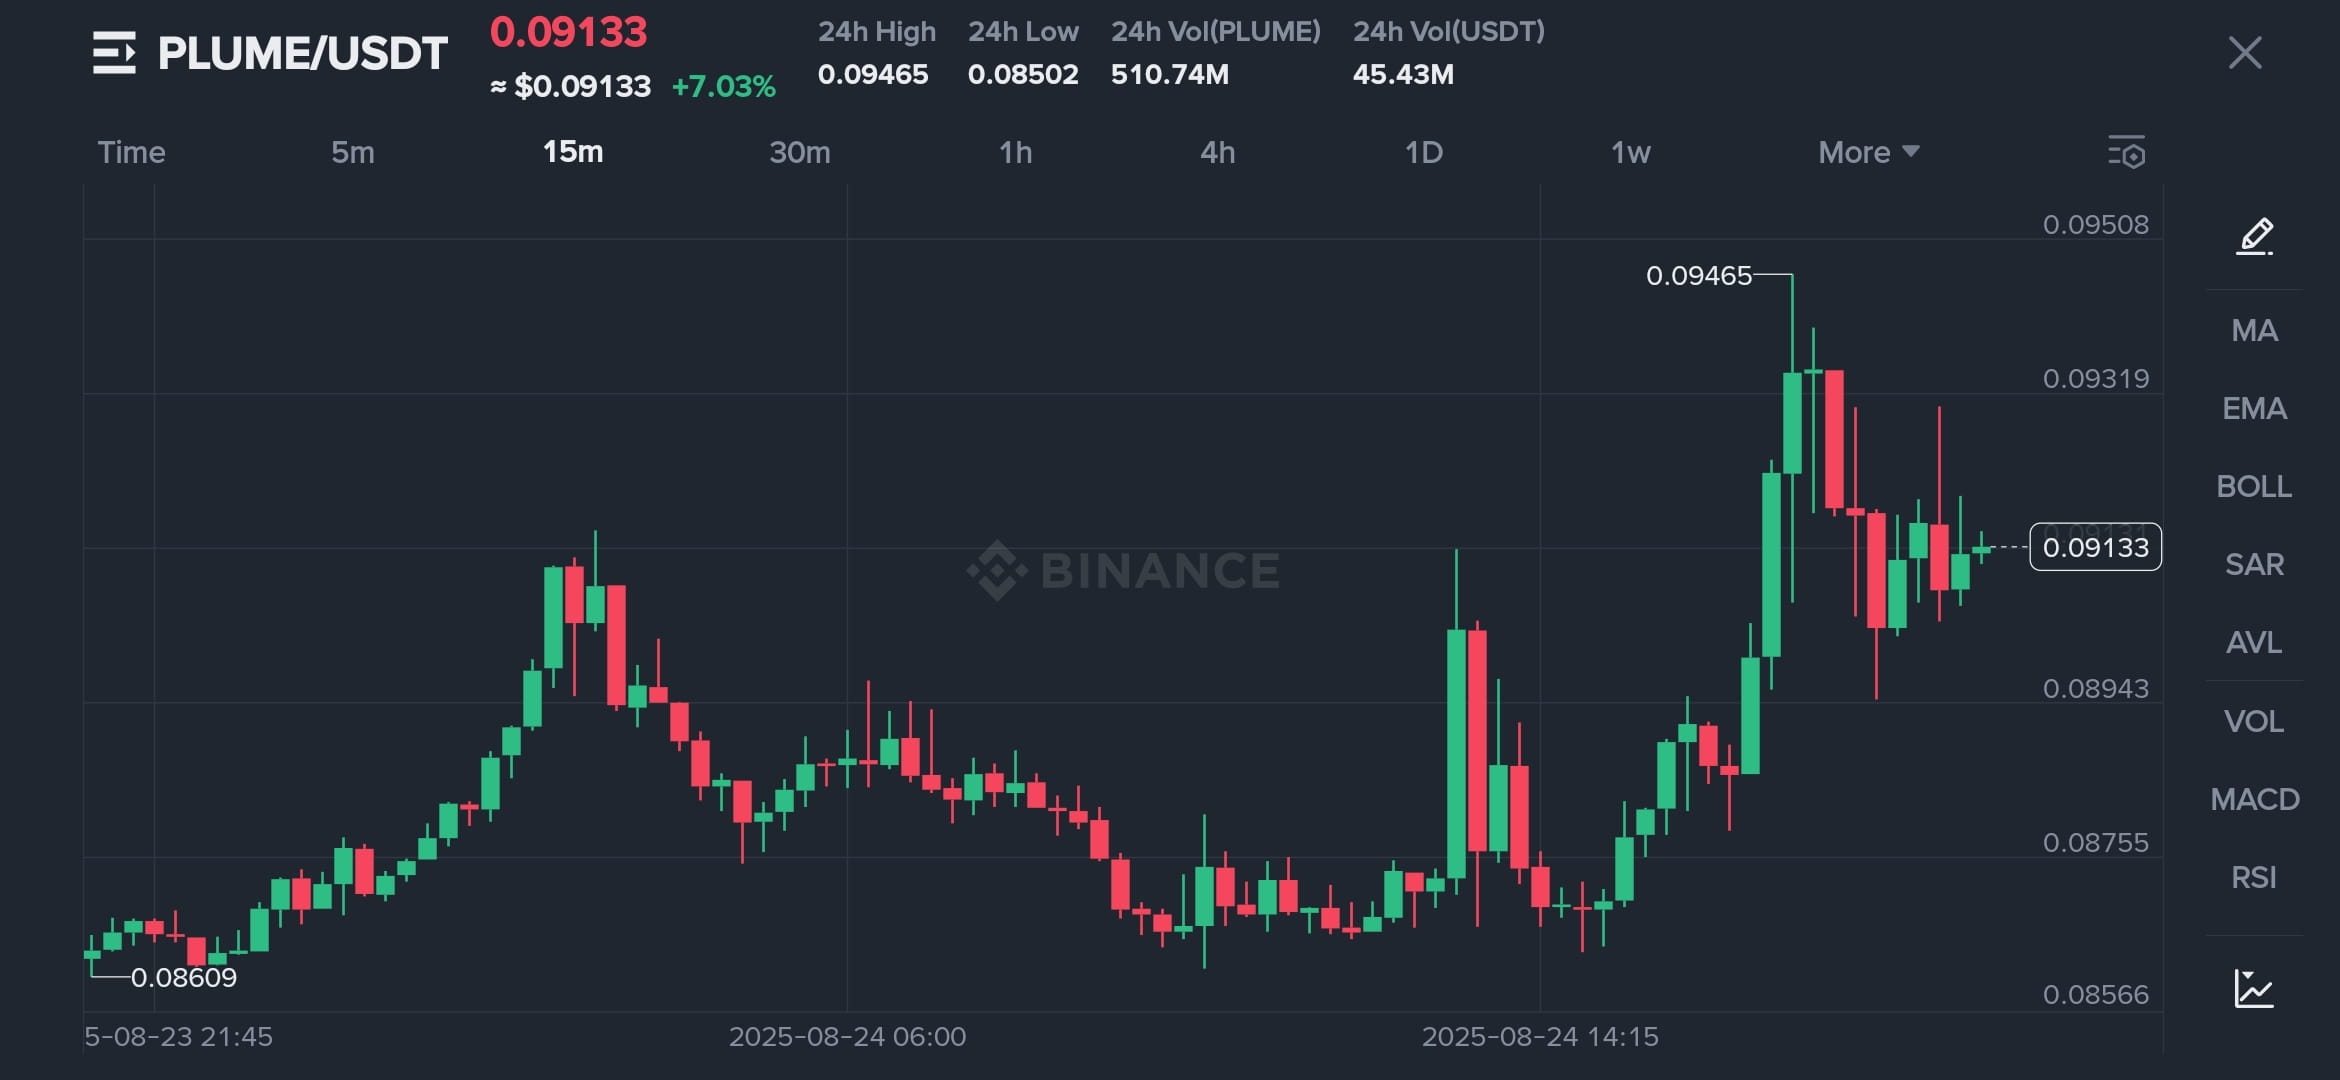Select the 5m interval

[x=353, y=152]
